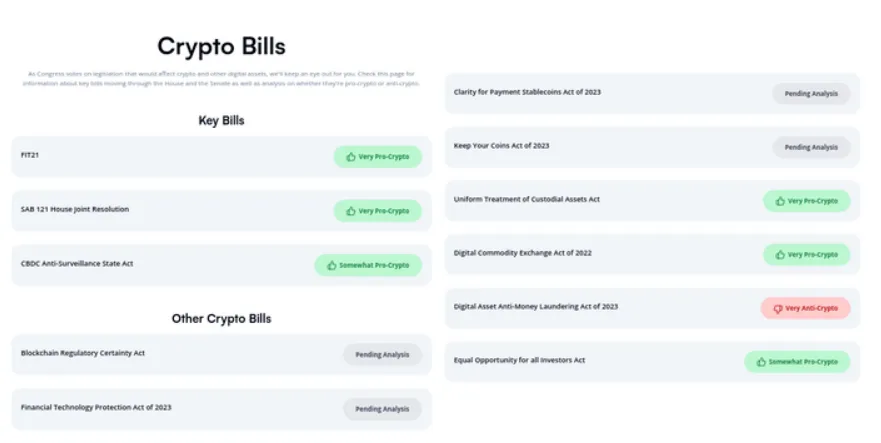Click the thumbs-down icon on the Anti-Money Laundering Act
The width and height of the screenshot is (881, 443).
click(x=778, y=309)
